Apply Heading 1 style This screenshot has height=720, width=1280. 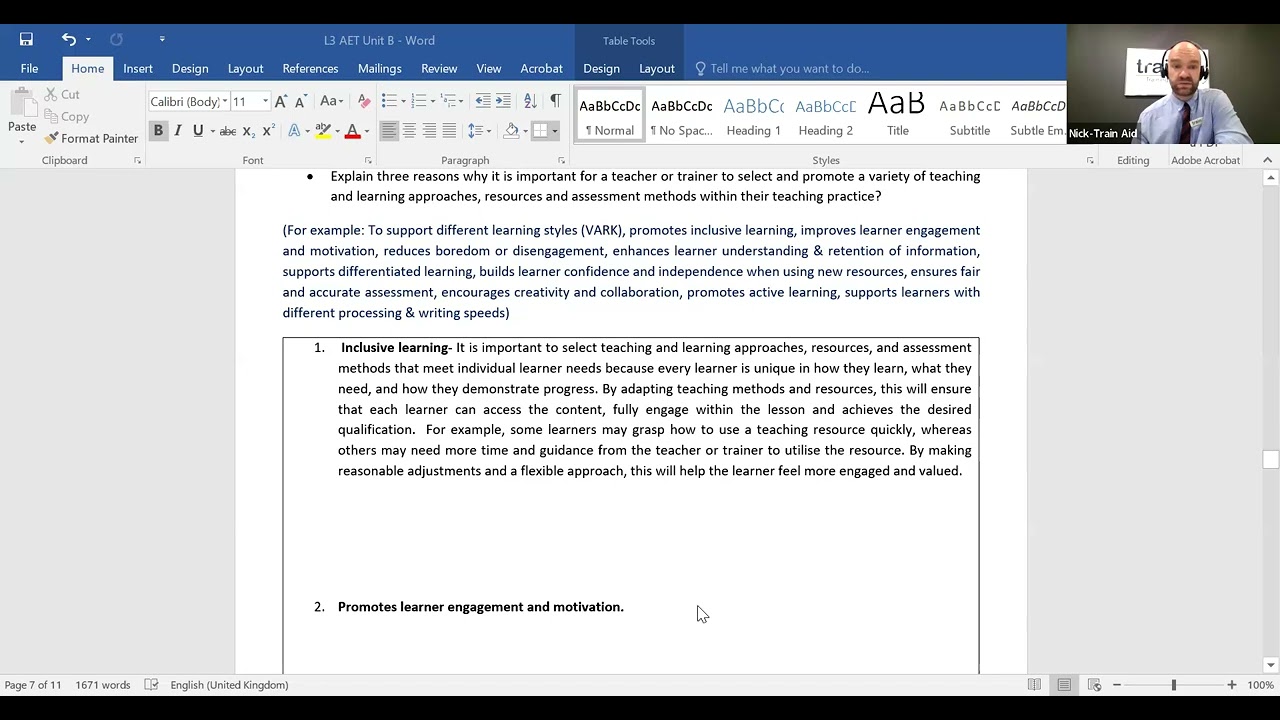[x=754, y=117]
